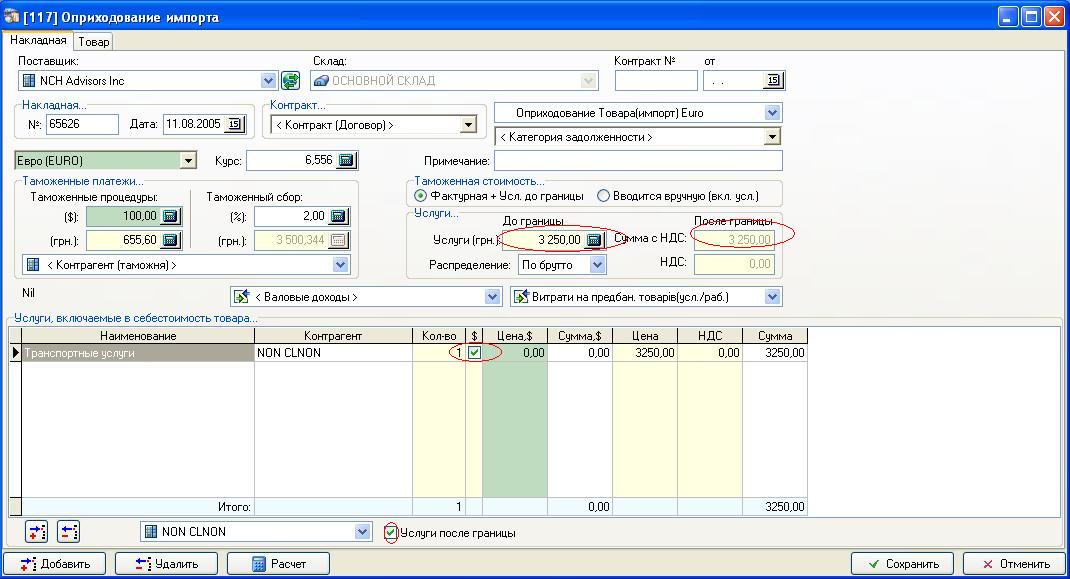Open calculator for customs procedures dollar amount
This screenshot has height=579, width=1070.
pyautogui.click(x=170, y=216)
